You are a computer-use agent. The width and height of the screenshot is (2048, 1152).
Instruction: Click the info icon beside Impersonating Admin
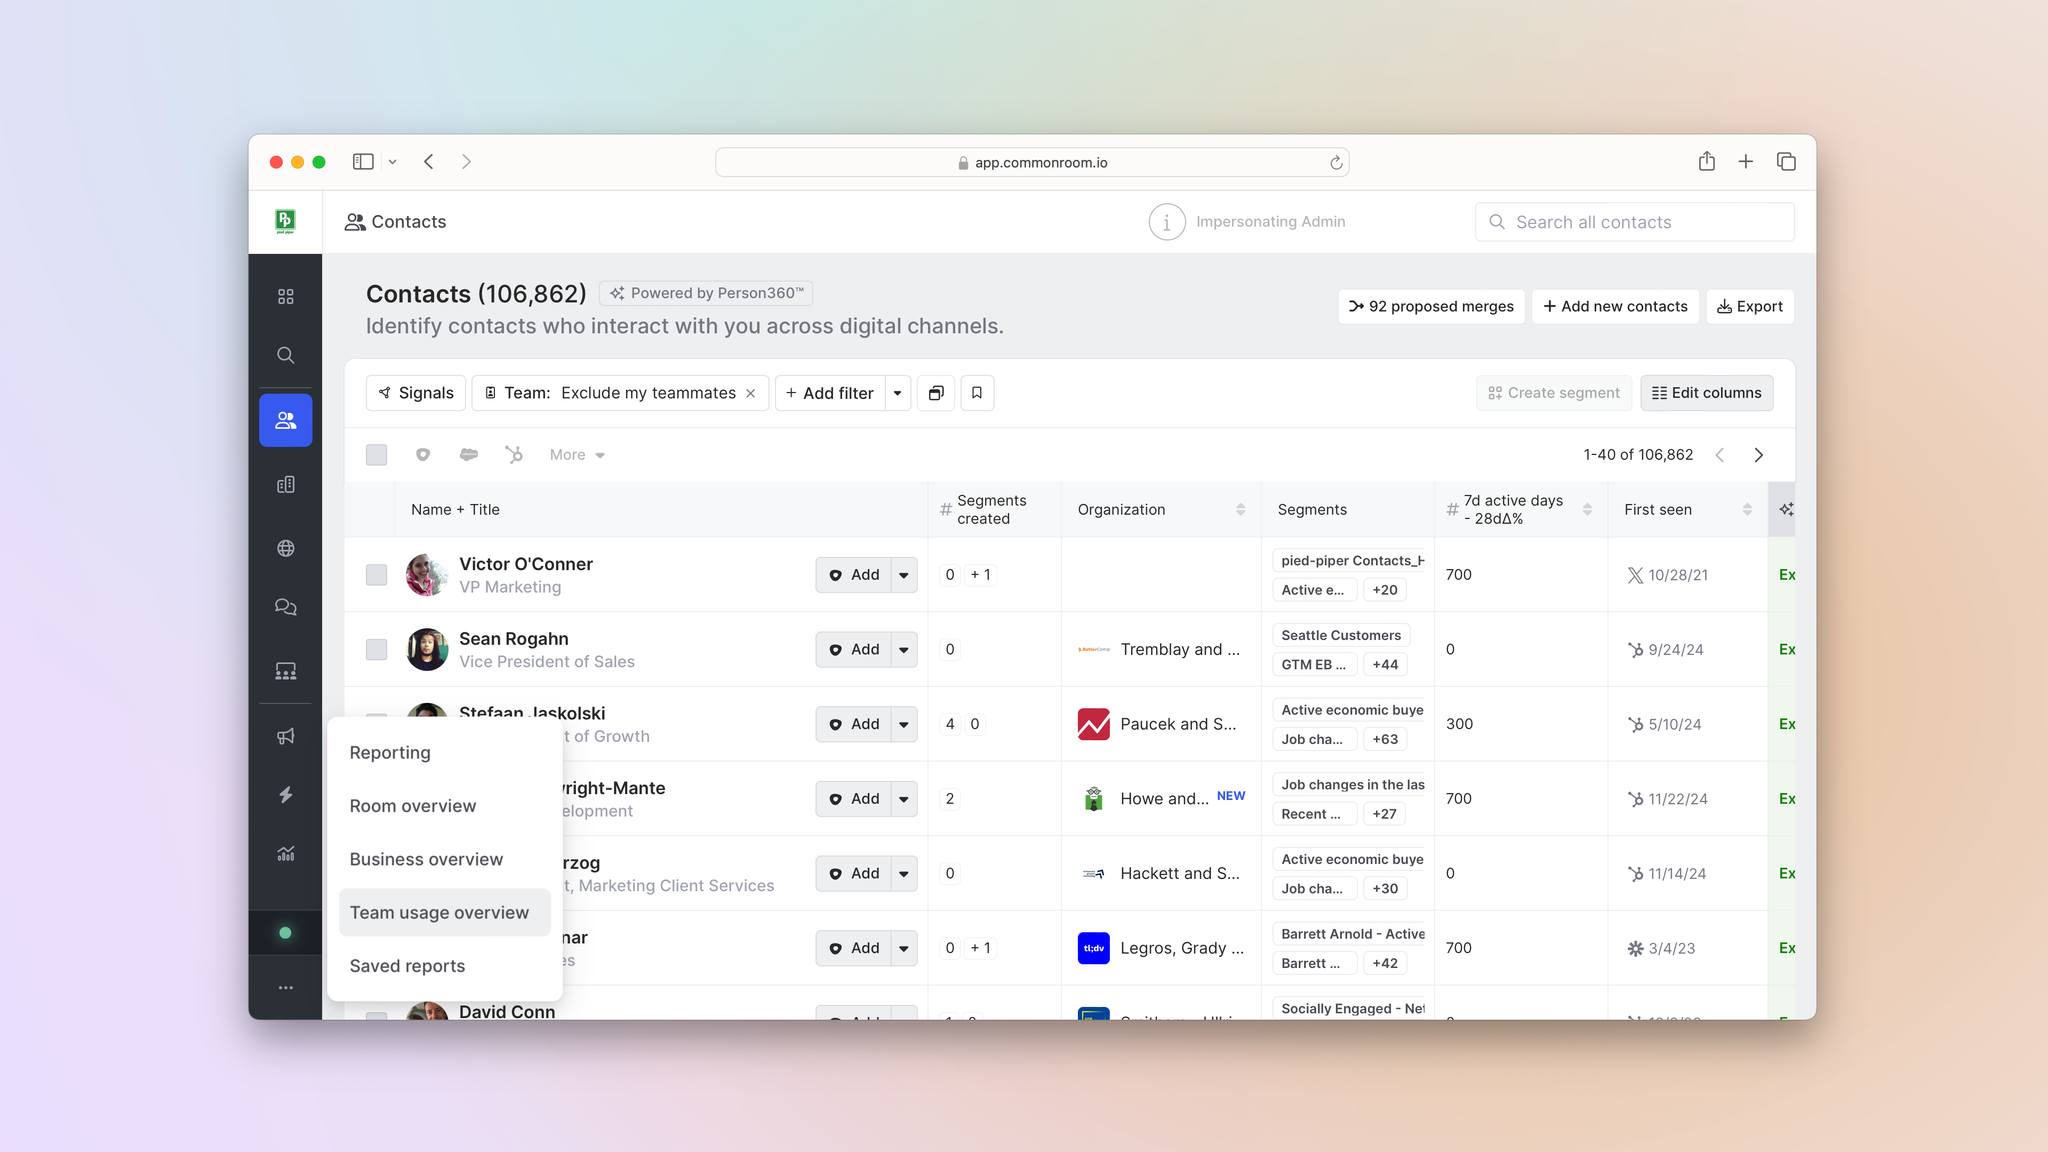(x=1167, y=222)
